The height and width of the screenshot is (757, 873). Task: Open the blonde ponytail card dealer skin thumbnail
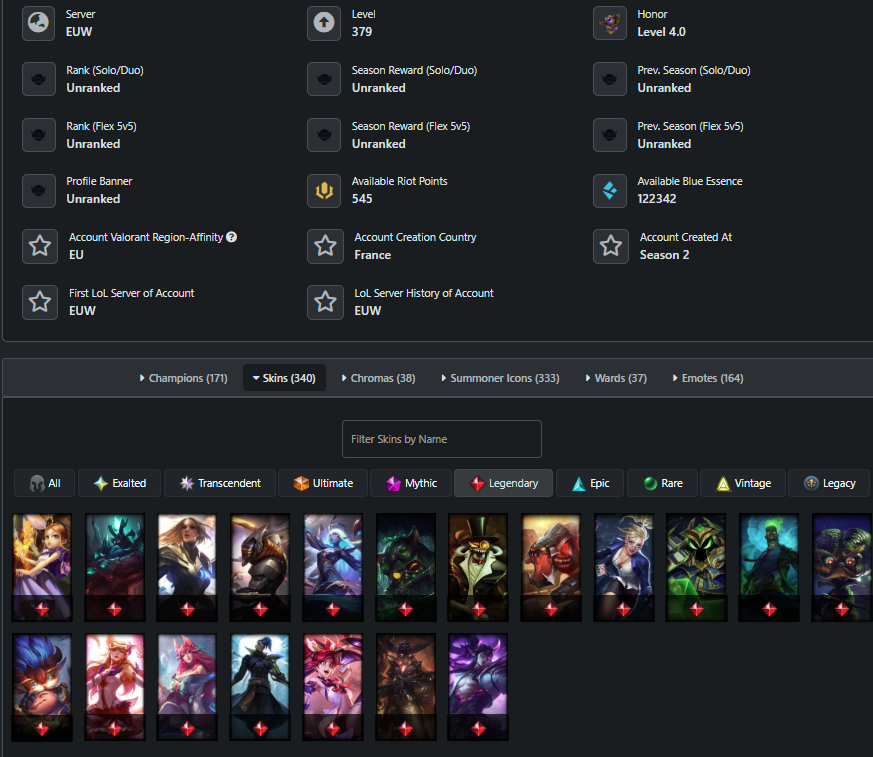[624, 567]
